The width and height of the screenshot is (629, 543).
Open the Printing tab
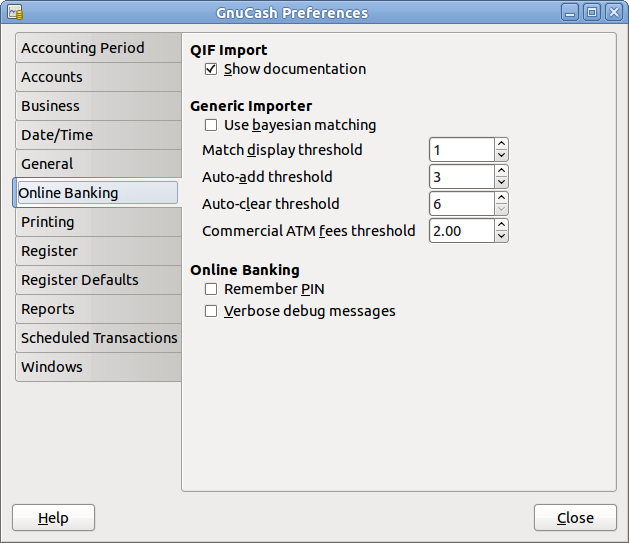point(98,222)
